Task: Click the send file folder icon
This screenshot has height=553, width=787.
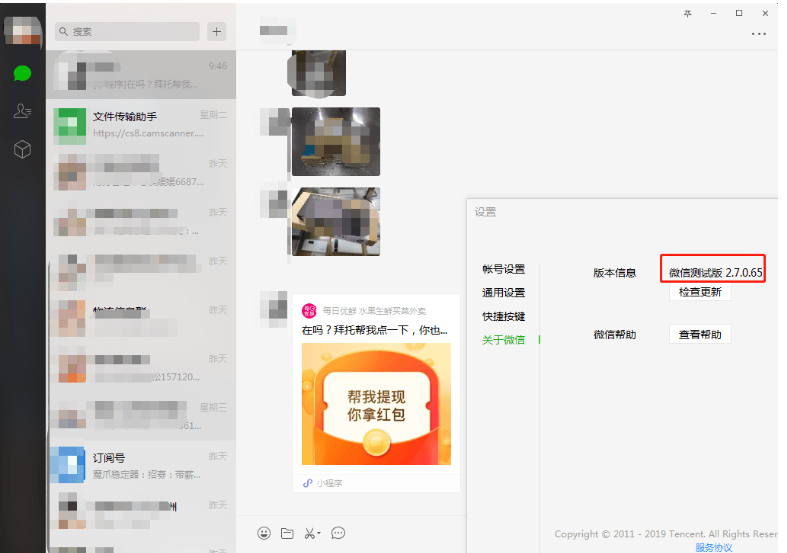Action: coord(287,533)
